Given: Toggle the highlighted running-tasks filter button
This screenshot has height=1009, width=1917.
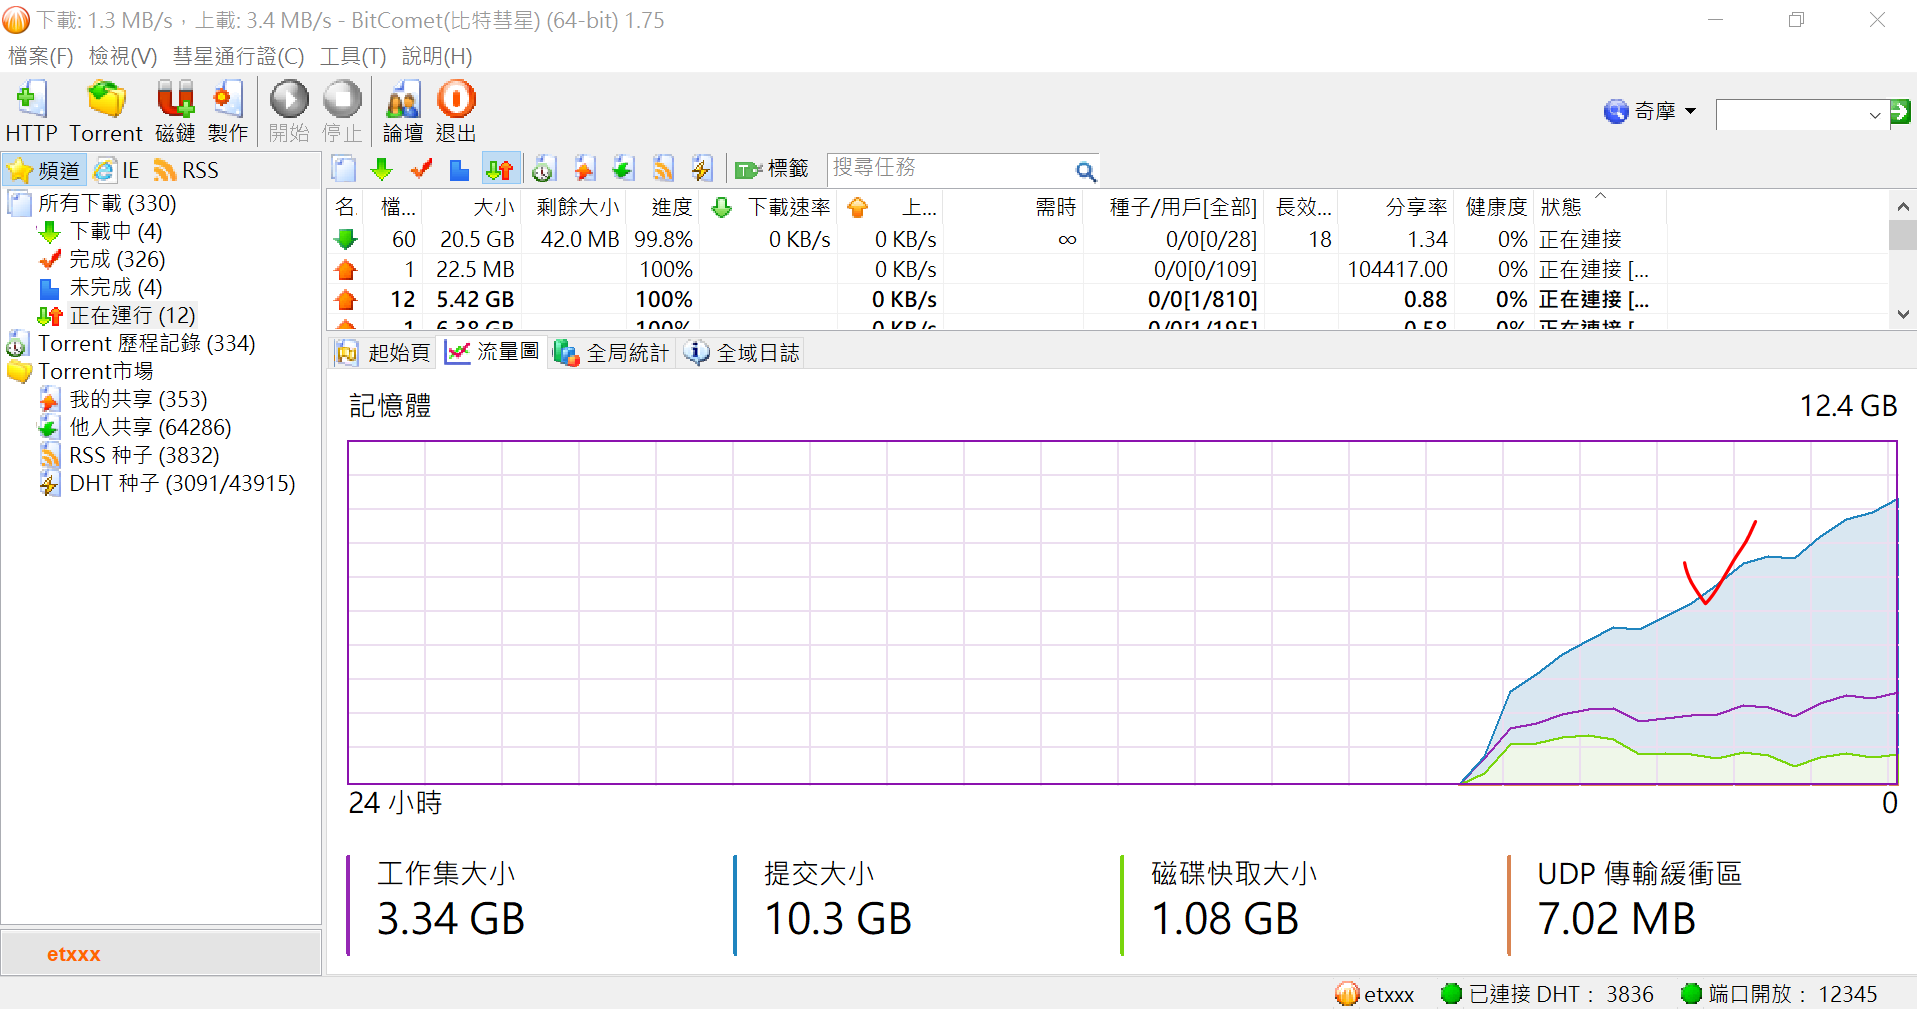Looking at the screenshot, I should click(500, 169).
